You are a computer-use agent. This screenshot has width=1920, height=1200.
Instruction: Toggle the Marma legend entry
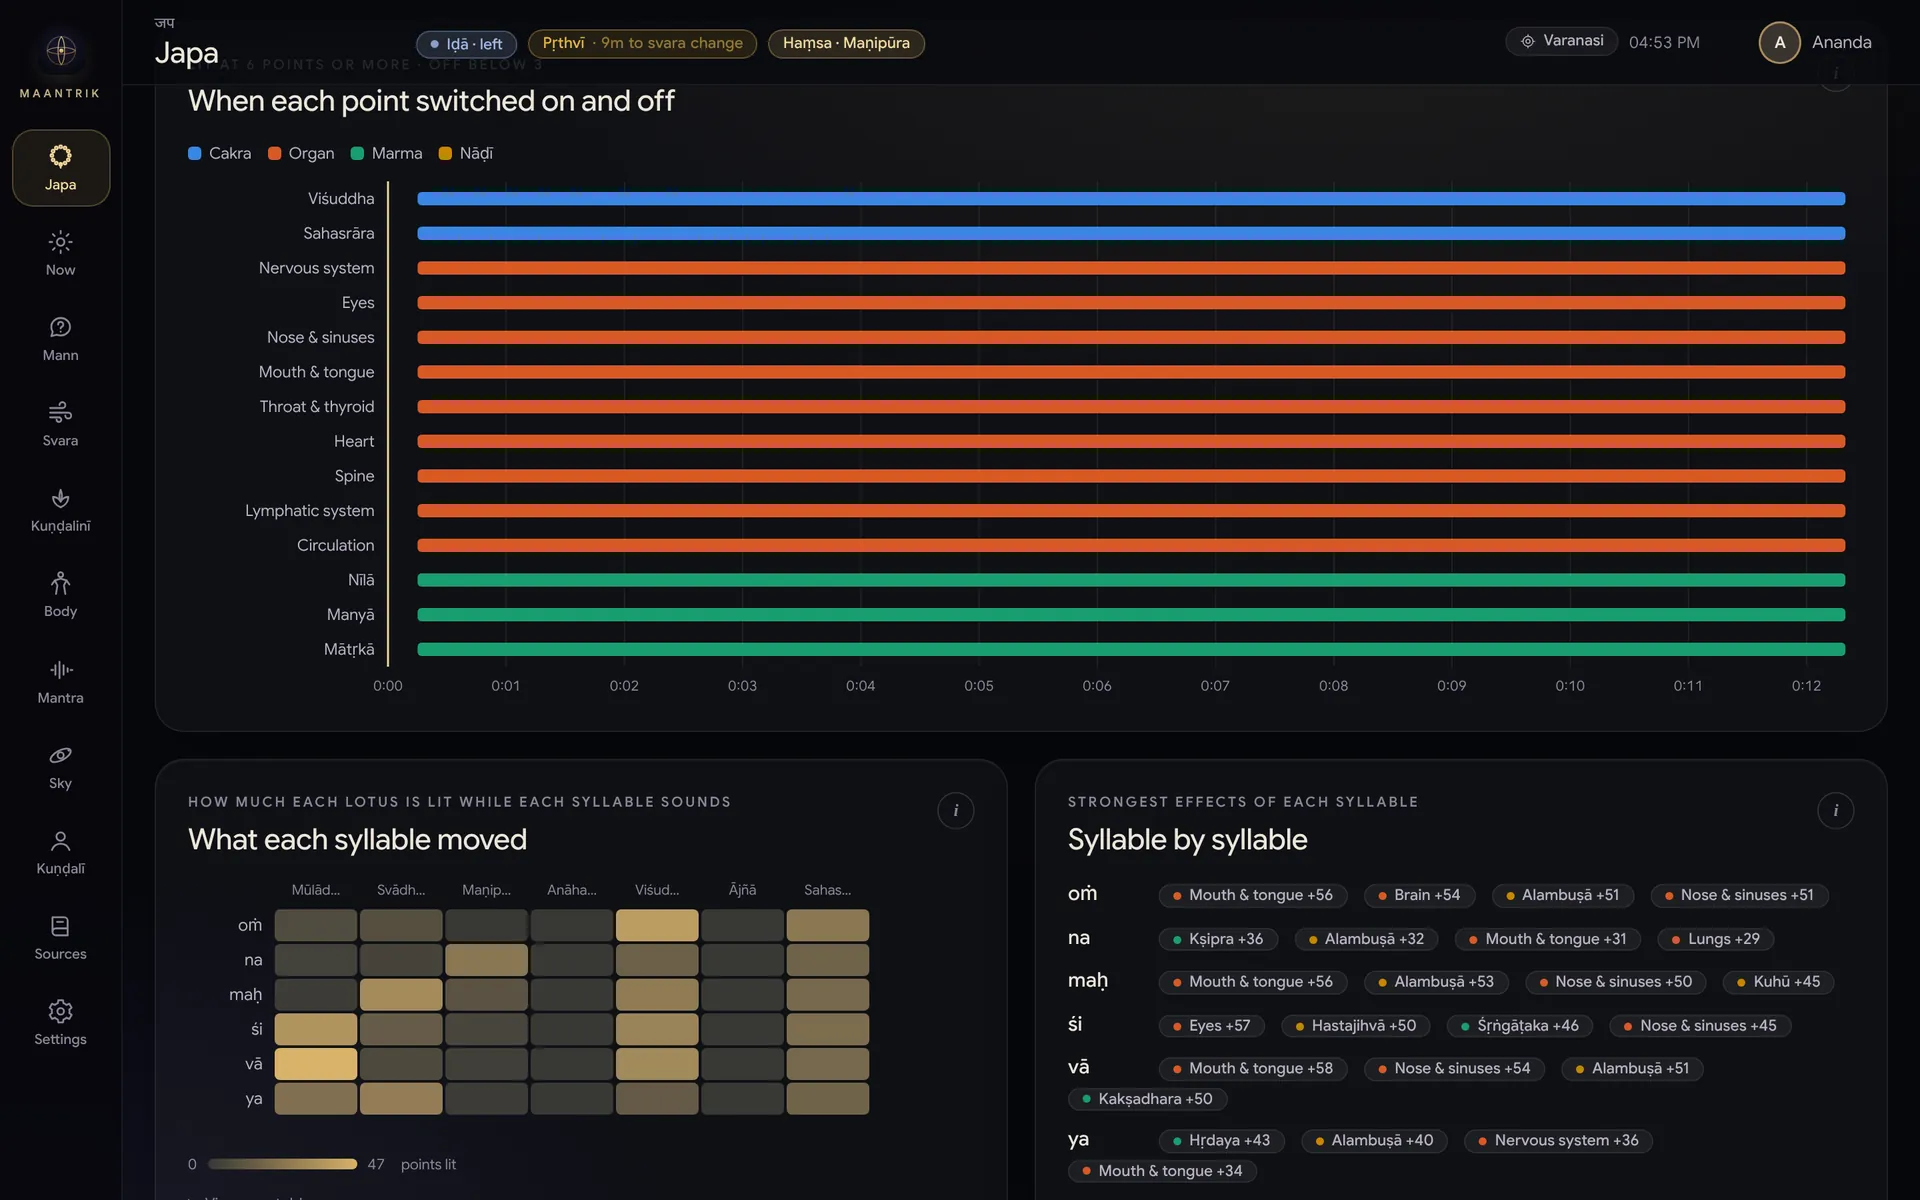point(387,153)
